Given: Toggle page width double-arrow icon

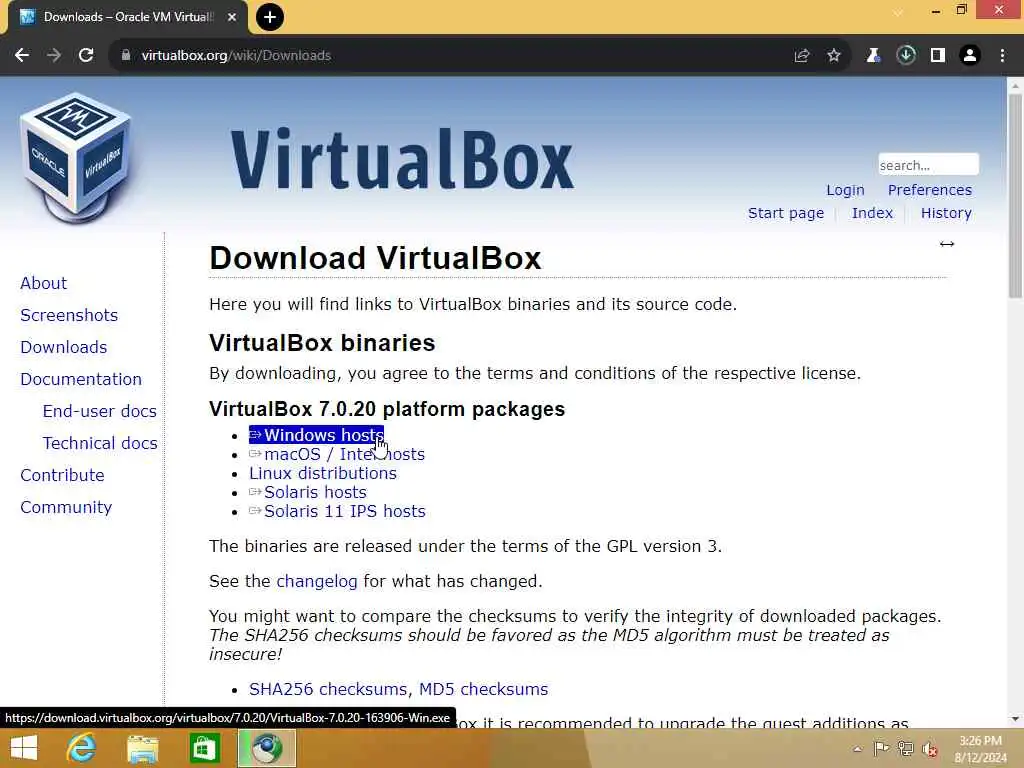Looking at the screenshot, I should coord(947,244).
